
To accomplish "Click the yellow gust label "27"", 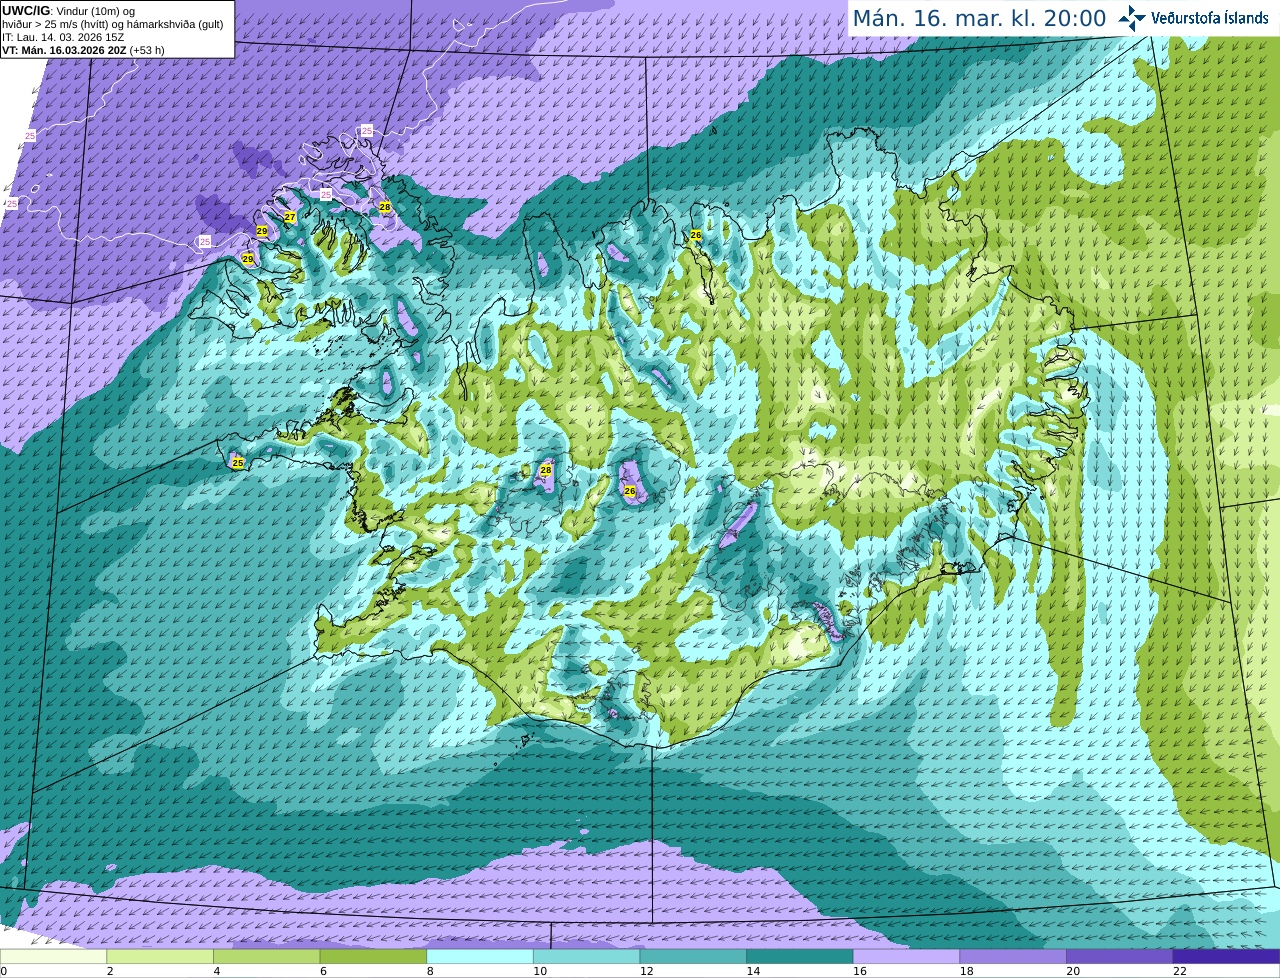I will coord(290,217).
